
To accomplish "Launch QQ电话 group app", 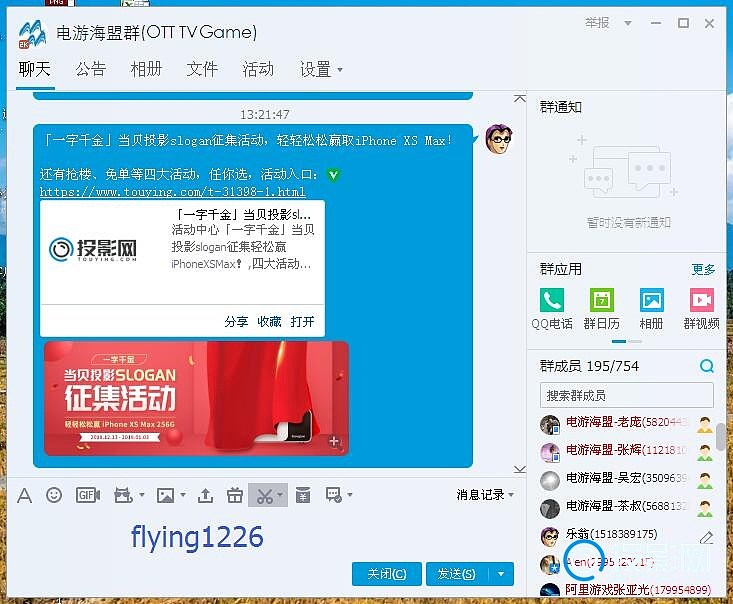I will click(x=552, y=308).
